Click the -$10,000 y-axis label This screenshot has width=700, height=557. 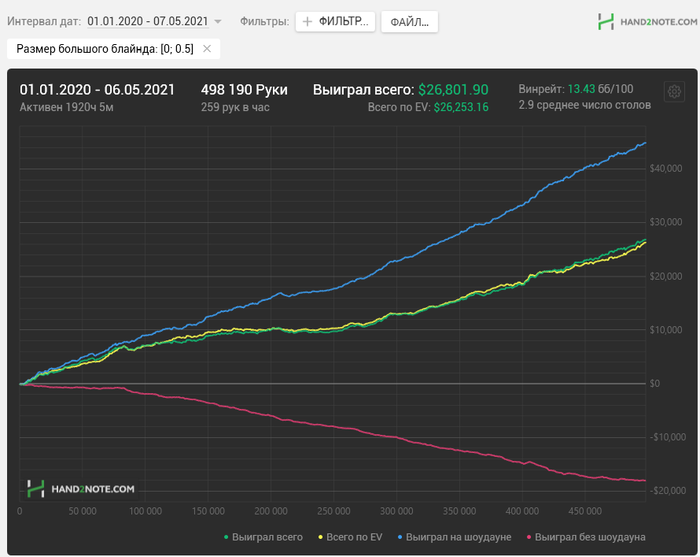(667, 437)
